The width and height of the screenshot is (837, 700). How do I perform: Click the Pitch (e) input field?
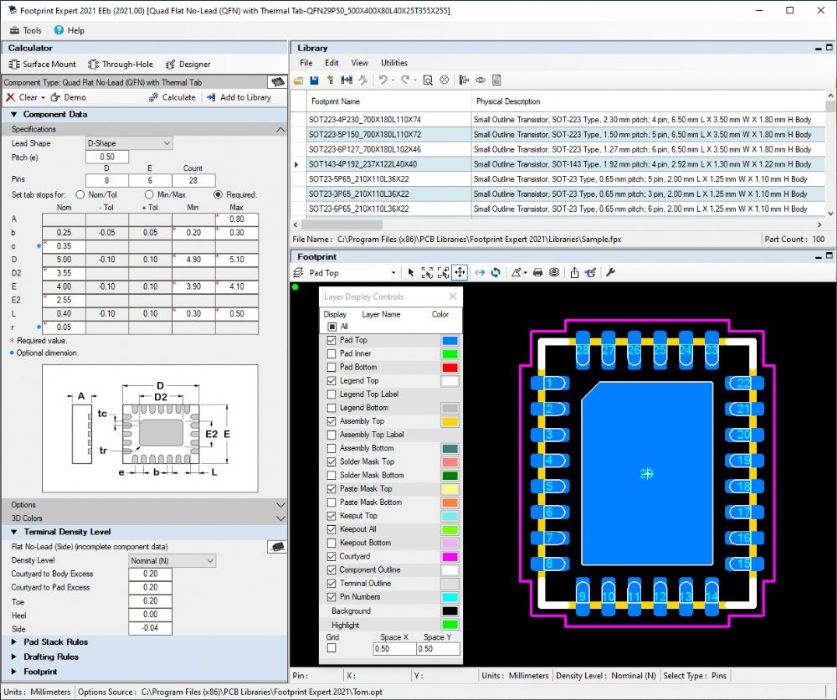tap(107, 157)
